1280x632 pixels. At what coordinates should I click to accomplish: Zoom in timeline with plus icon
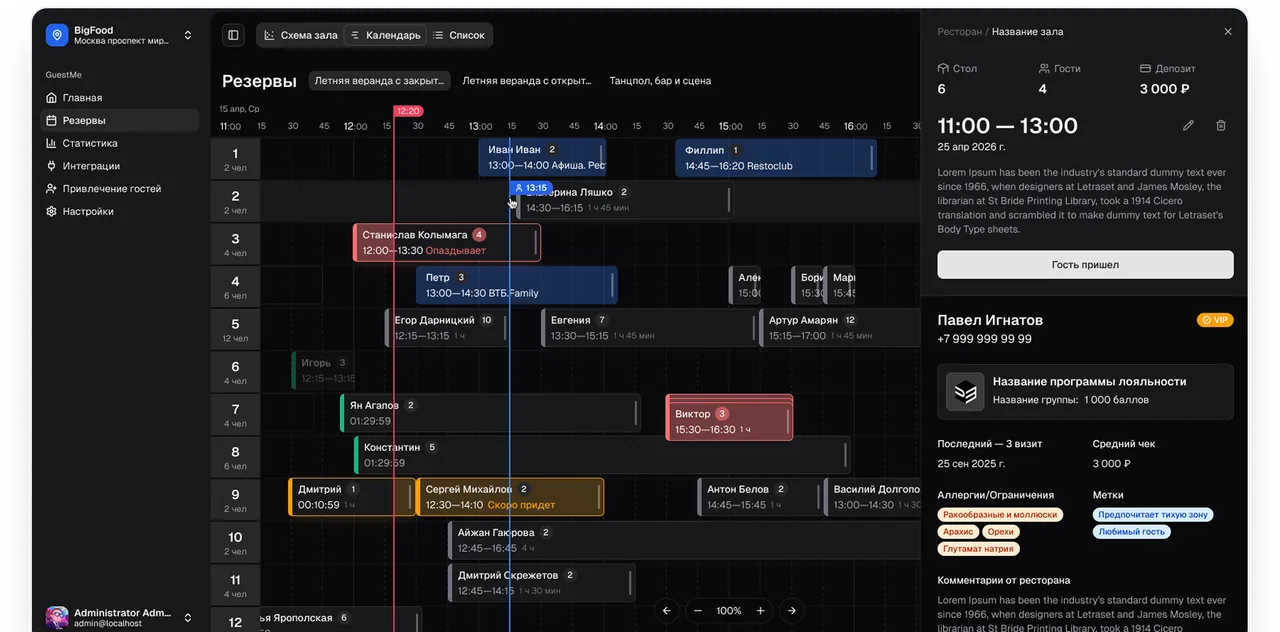[x=760, y=611]
